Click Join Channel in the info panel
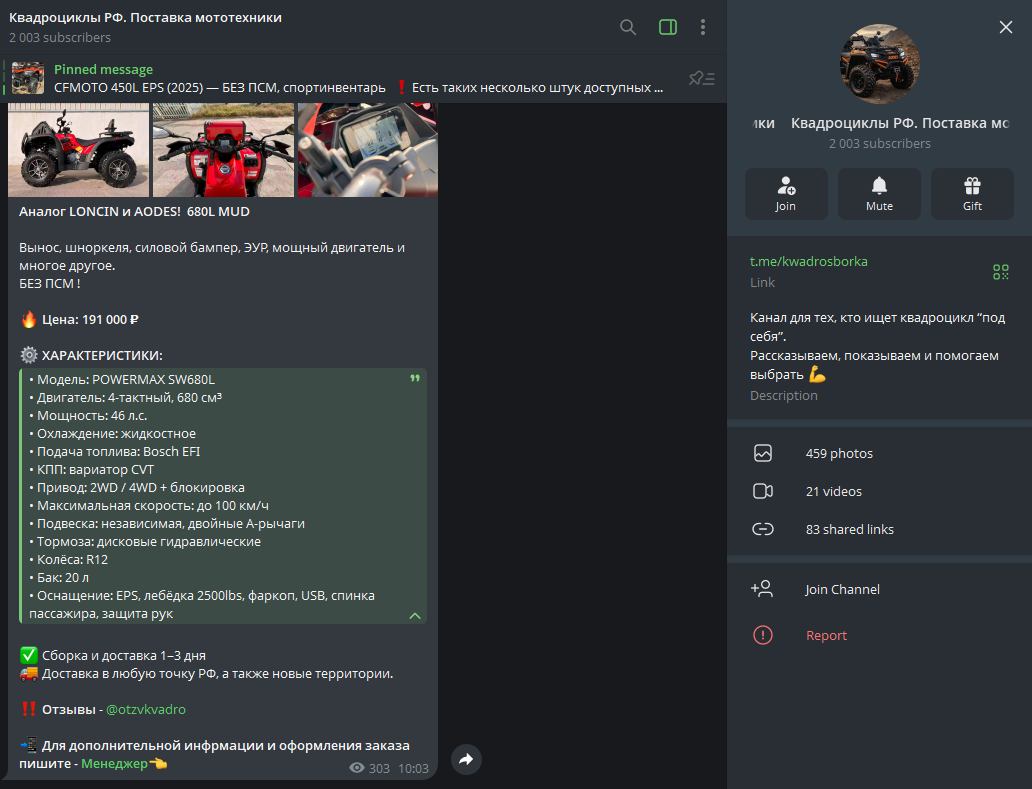Image resolution: width=1032 pixels, height=789 pixels. coord(879,589)
